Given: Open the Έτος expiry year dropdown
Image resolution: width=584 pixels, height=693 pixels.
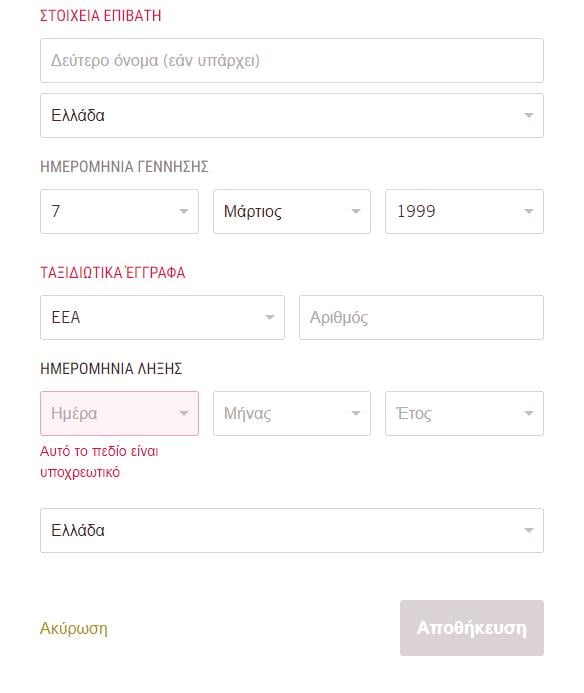Looking at the screenshot, I should tap(464, 413).
